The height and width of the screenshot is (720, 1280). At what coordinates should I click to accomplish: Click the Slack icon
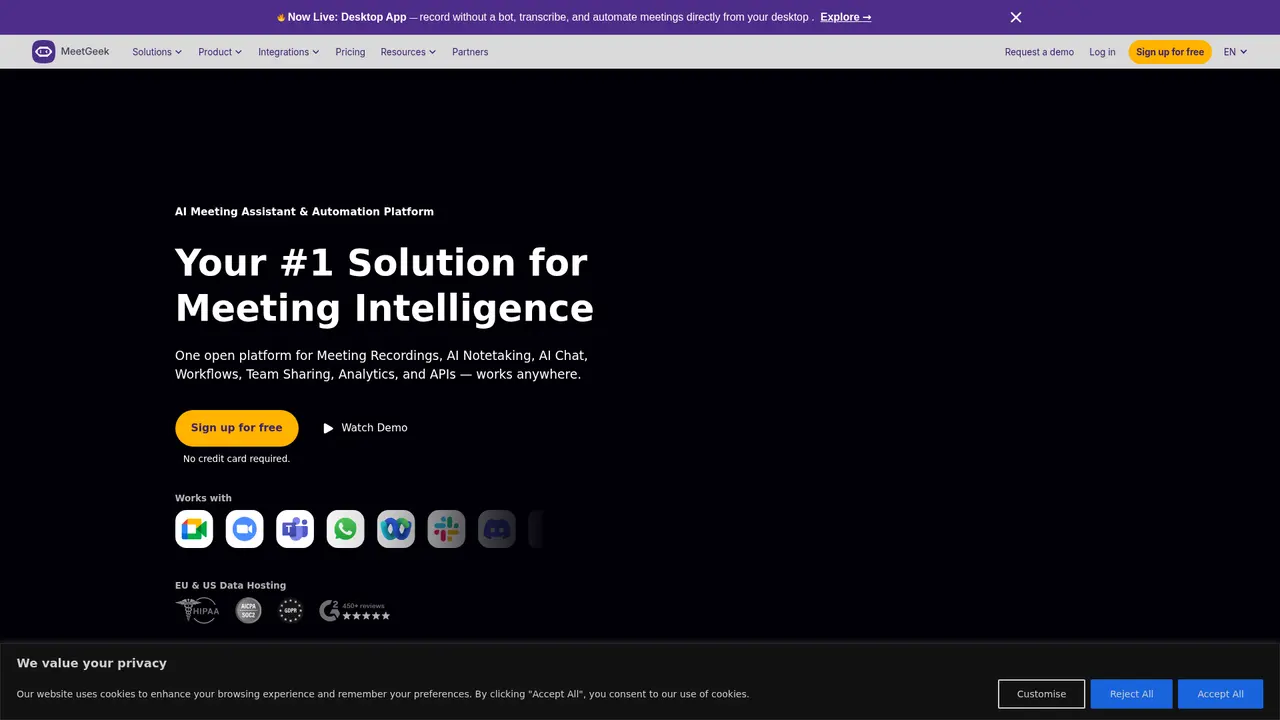[446, 529]
